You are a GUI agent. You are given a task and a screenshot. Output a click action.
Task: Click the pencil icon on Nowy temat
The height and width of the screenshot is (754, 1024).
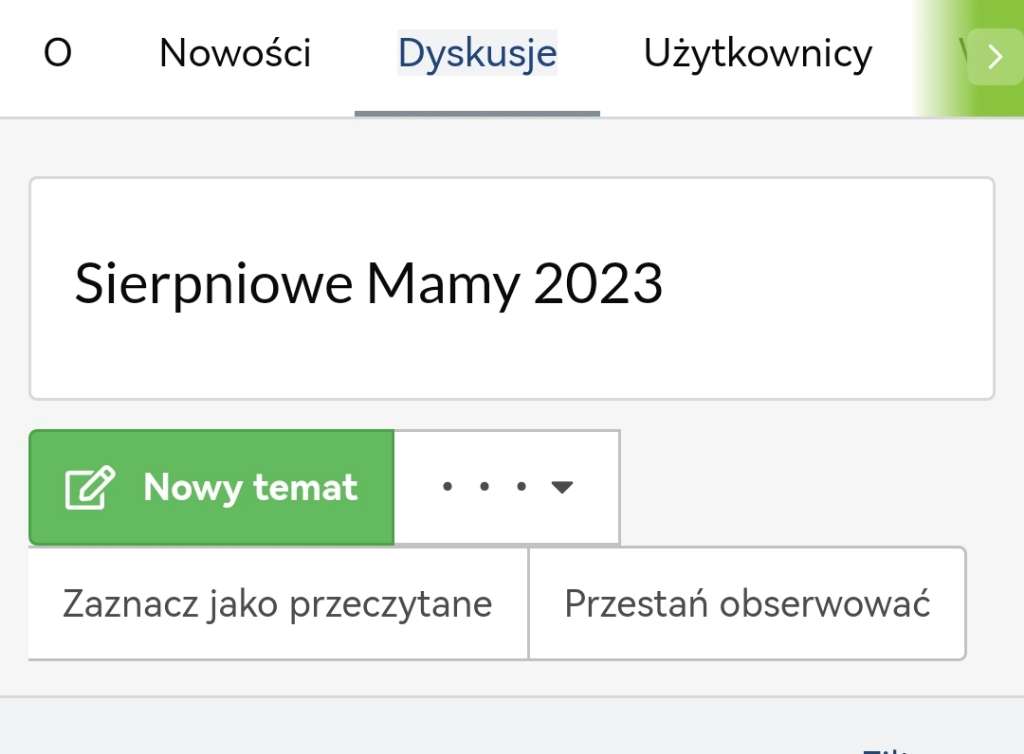coord(90,488)
